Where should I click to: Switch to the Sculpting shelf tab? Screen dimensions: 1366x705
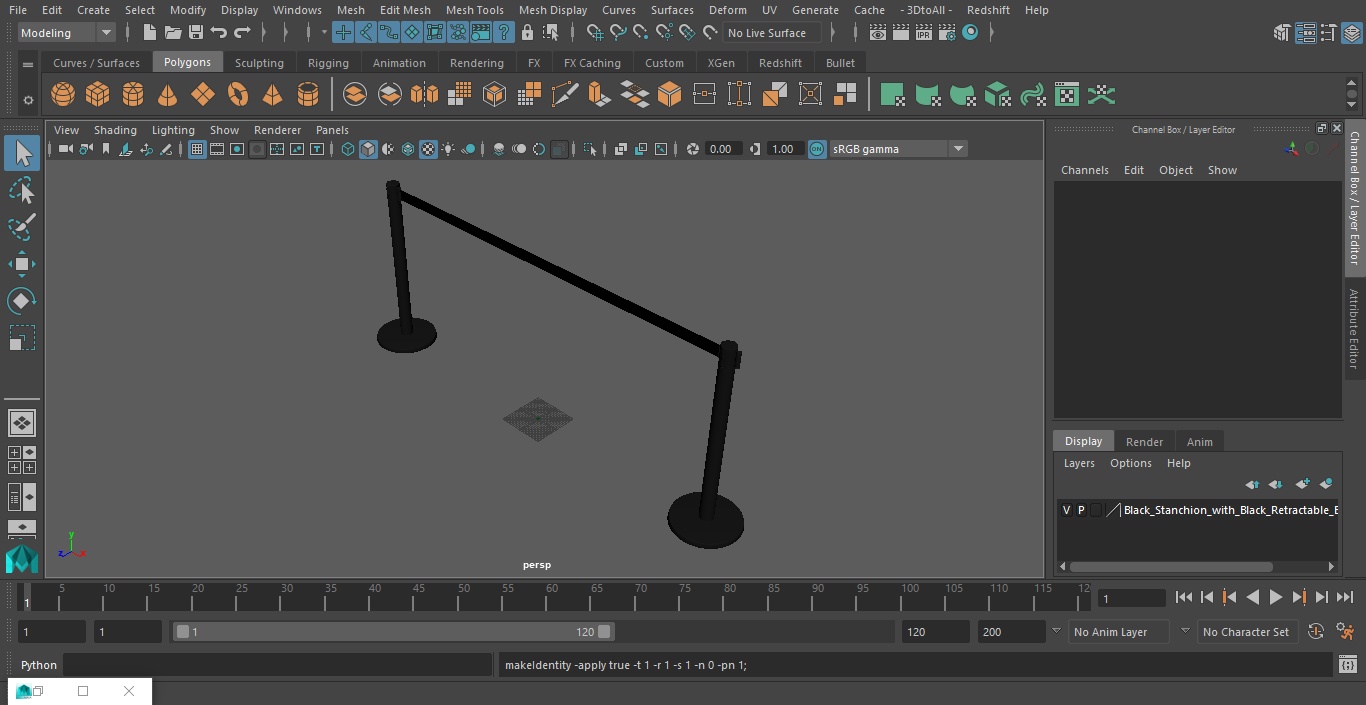[259, 63]
